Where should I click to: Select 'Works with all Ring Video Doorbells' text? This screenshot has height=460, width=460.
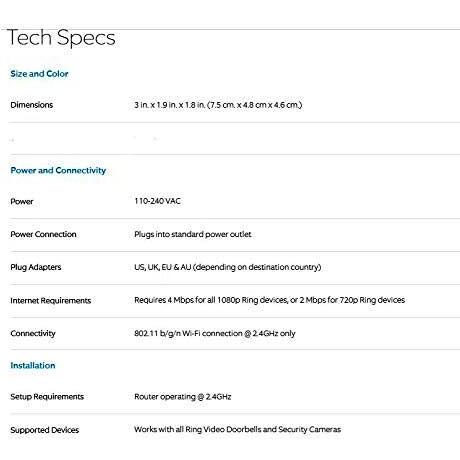click(x=237, y=429)
